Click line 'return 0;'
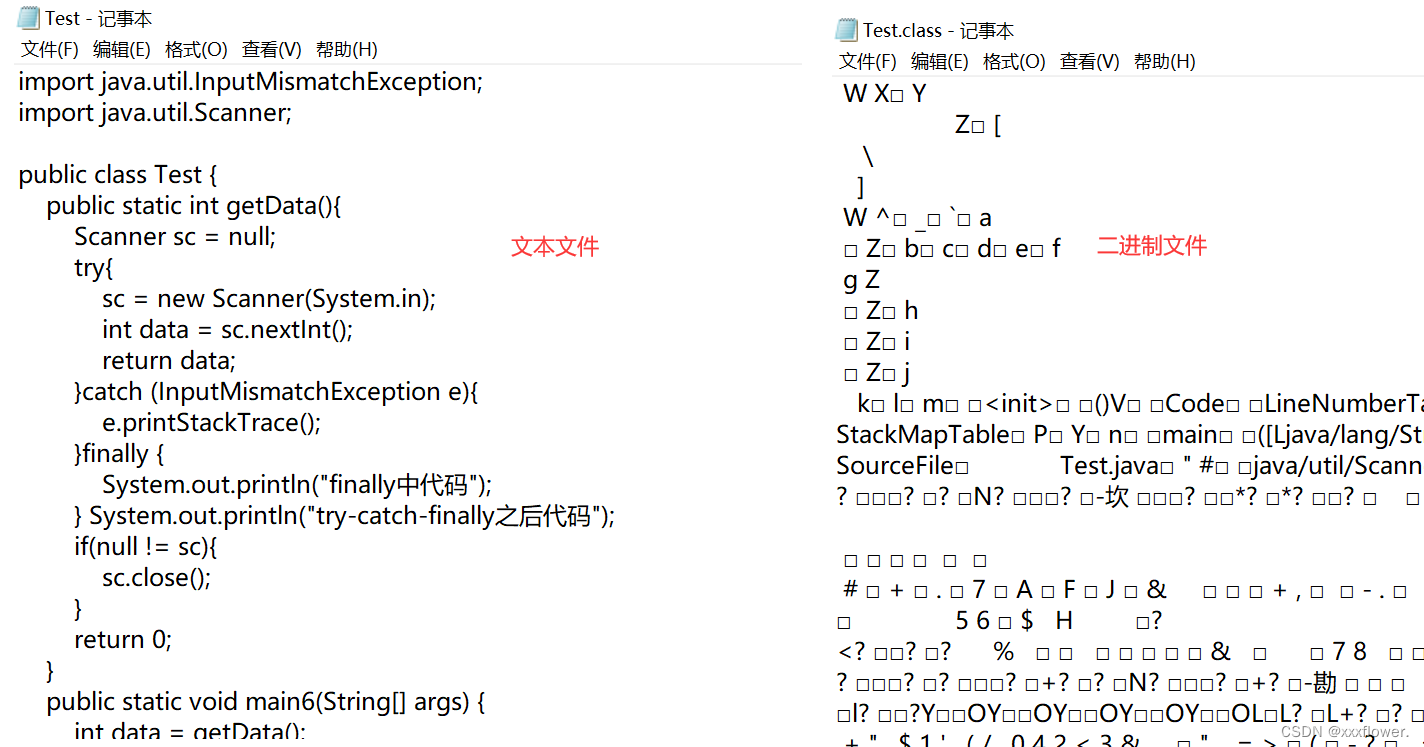This screenshot has width=1424, height=747. (123, 640)
